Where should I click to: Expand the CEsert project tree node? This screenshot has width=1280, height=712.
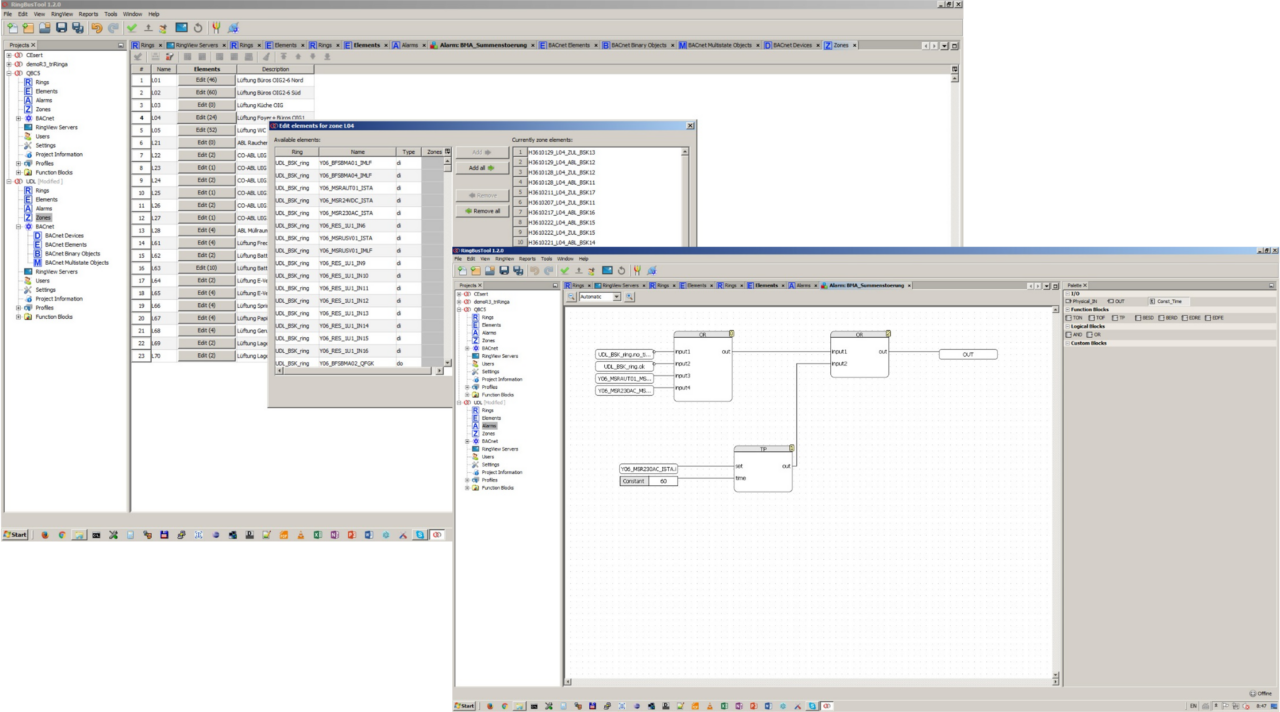[9, 55]
